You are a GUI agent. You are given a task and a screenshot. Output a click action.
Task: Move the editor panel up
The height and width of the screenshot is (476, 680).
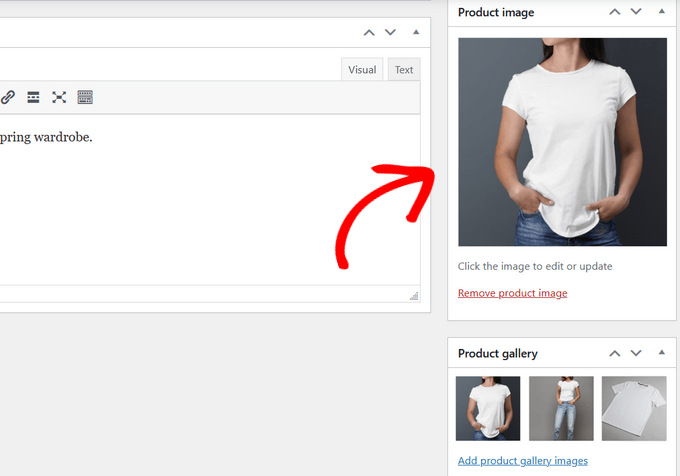click(369, 33)
